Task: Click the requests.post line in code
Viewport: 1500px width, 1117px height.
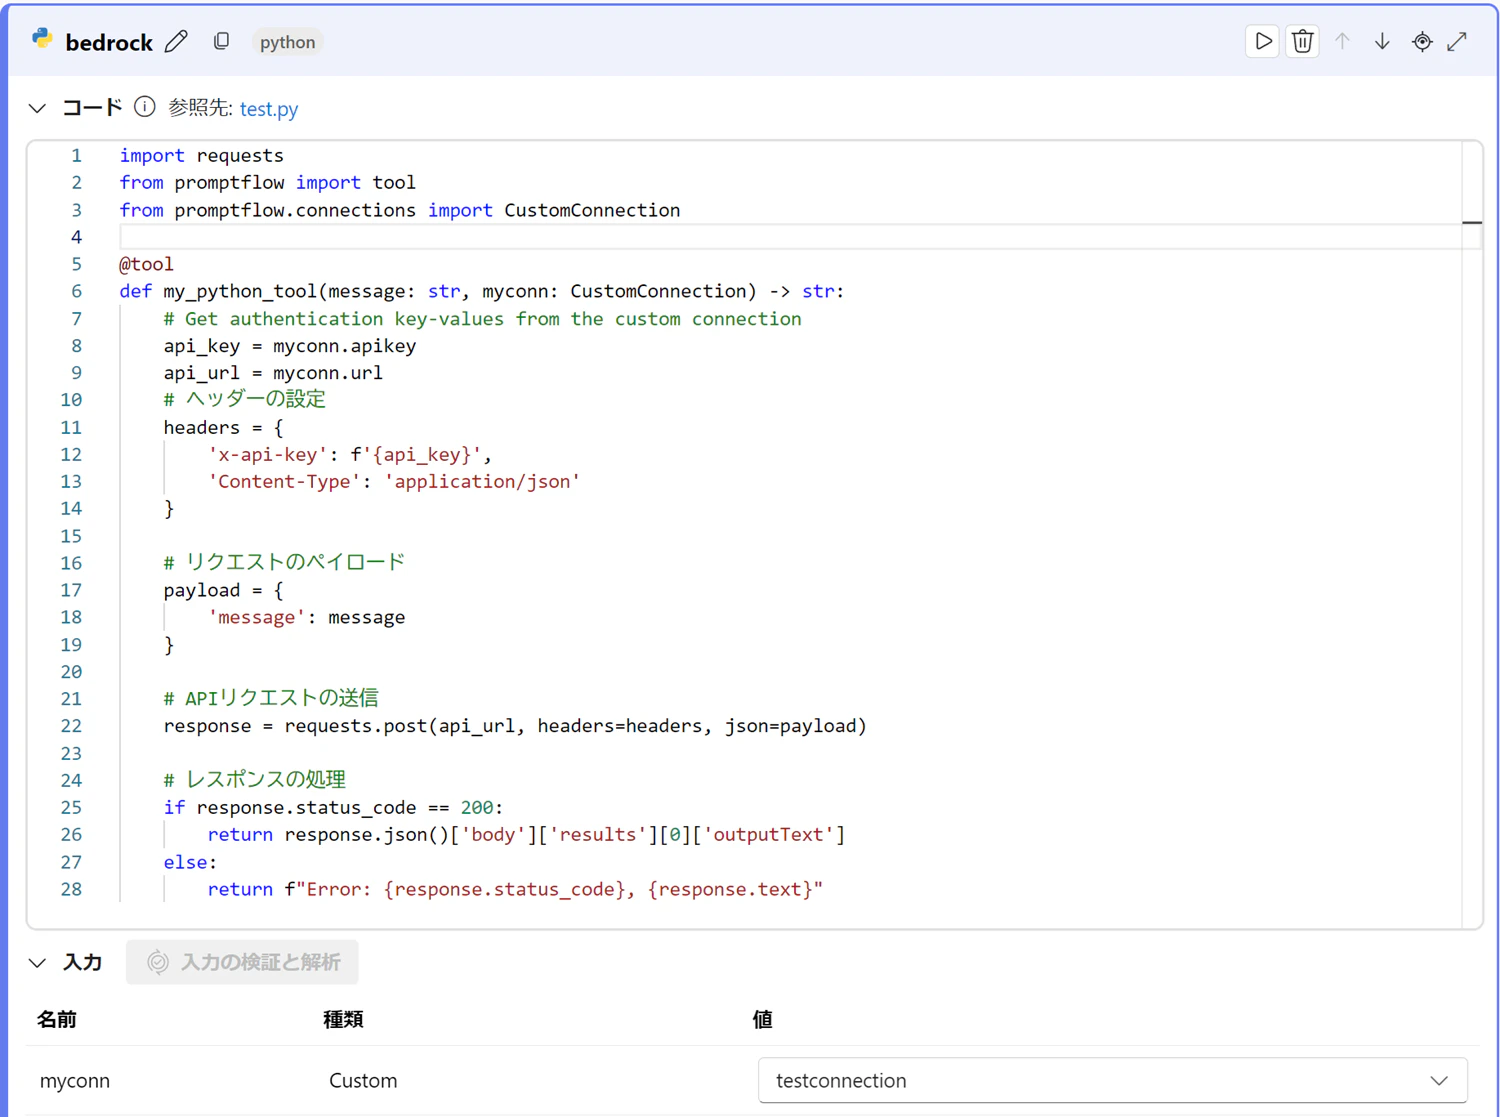Action: tap(514, 726)
